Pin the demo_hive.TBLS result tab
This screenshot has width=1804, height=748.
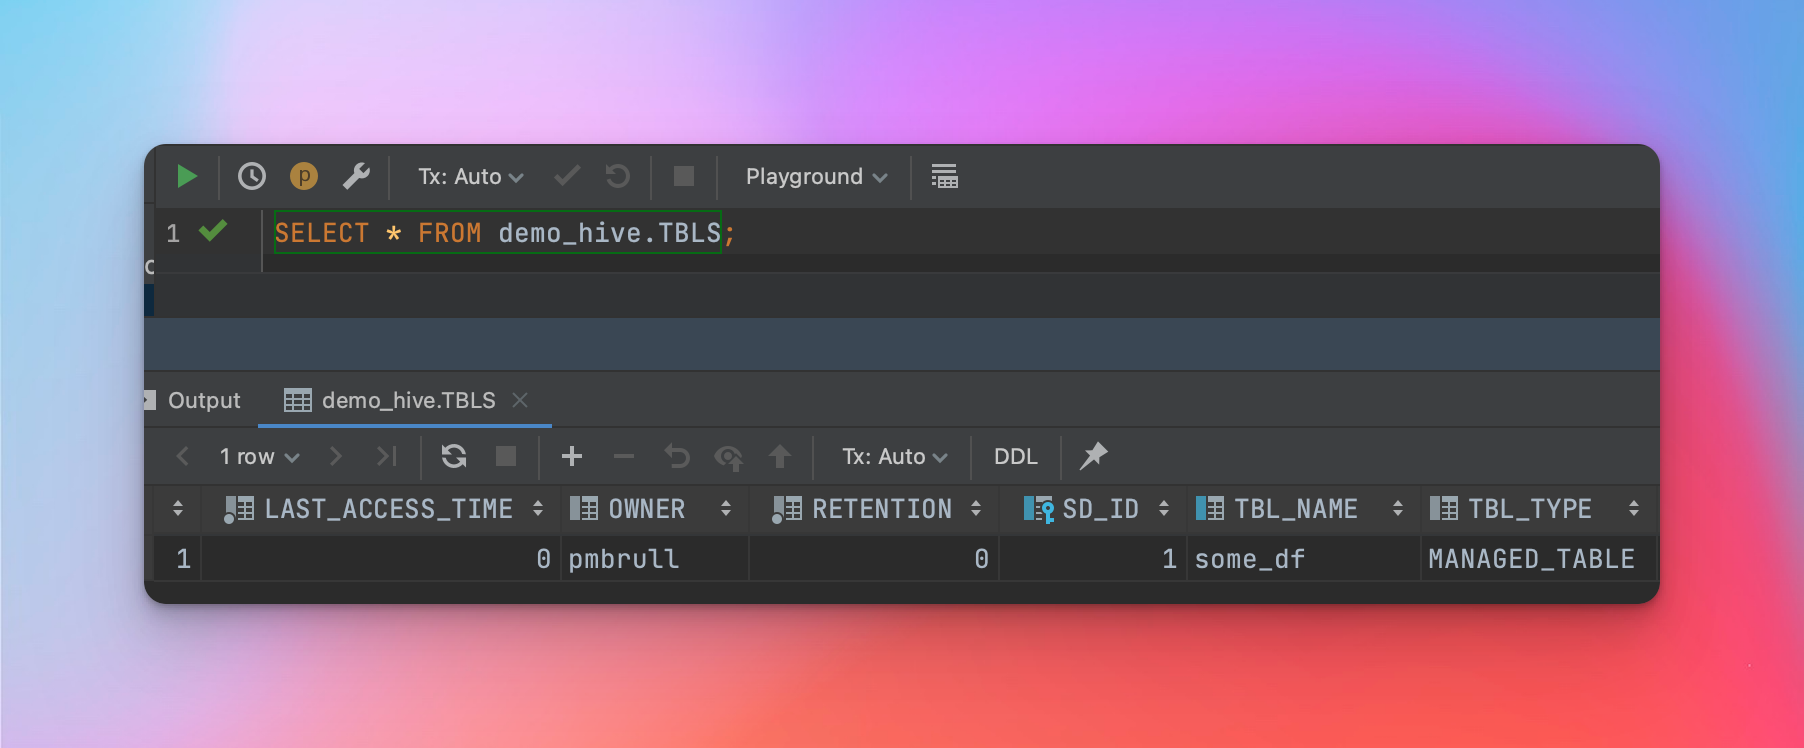1093,456
